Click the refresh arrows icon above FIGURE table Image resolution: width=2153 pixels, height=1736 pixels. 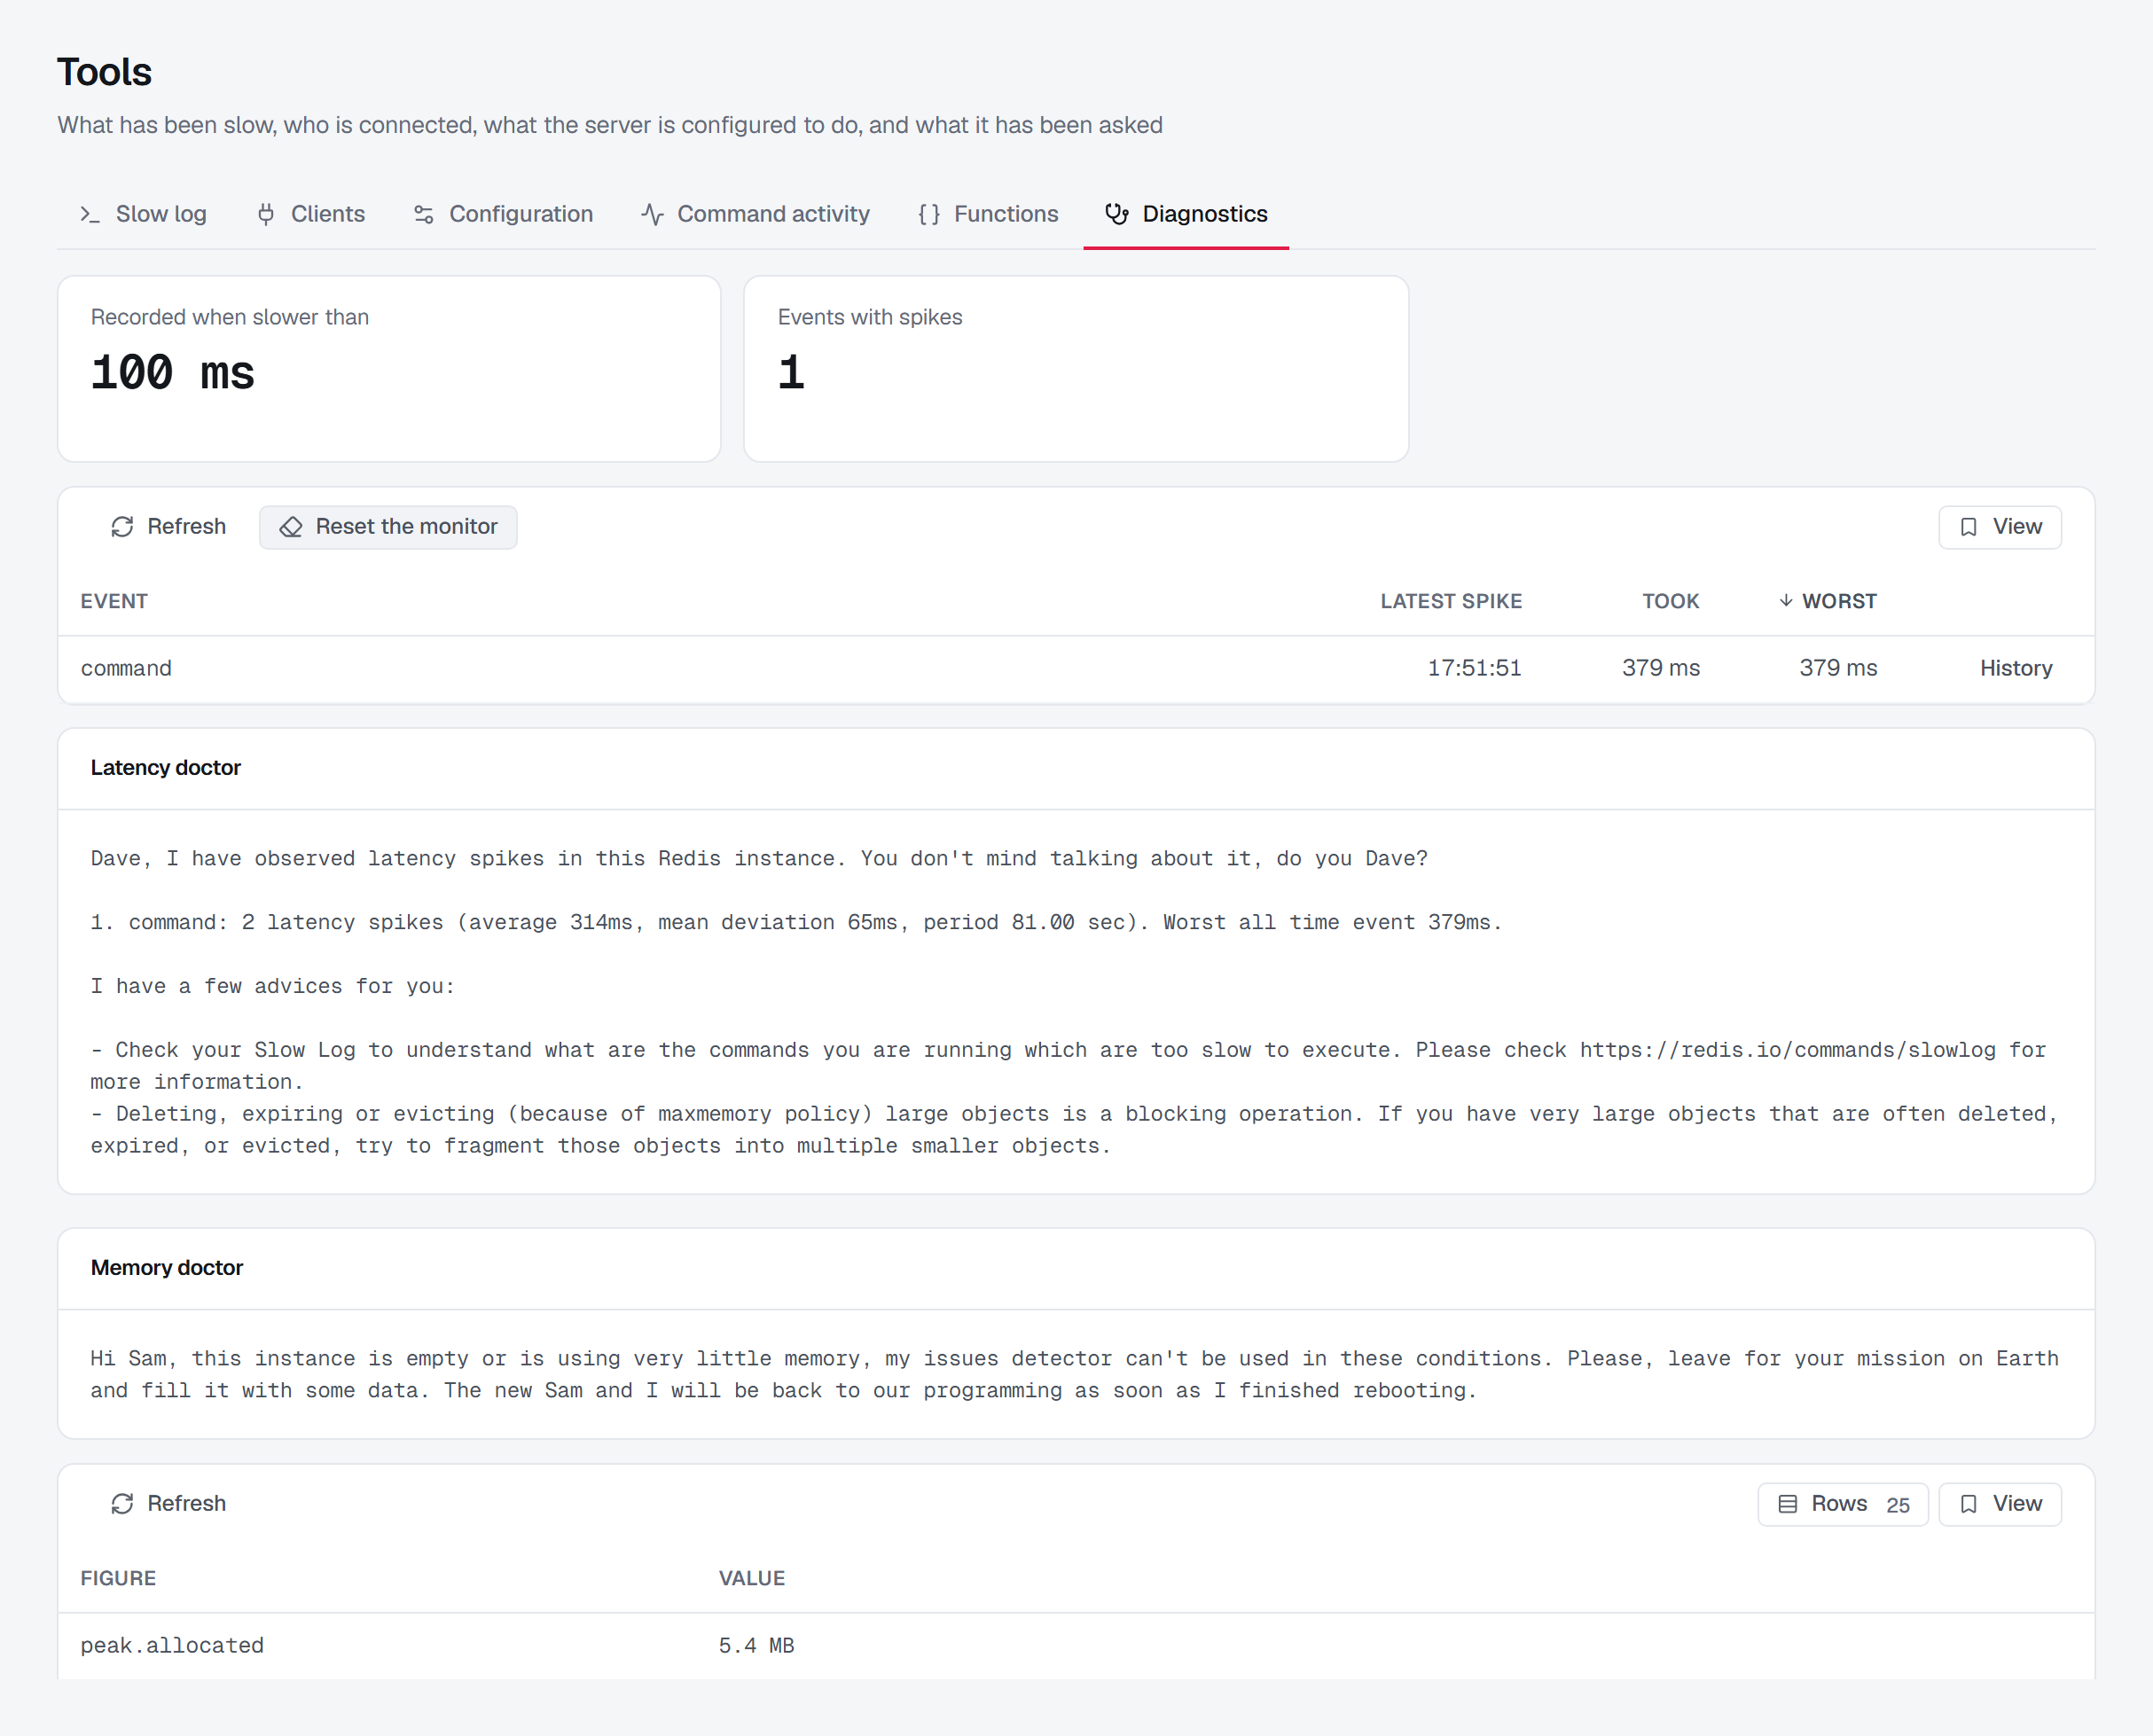pos(122,1504)
